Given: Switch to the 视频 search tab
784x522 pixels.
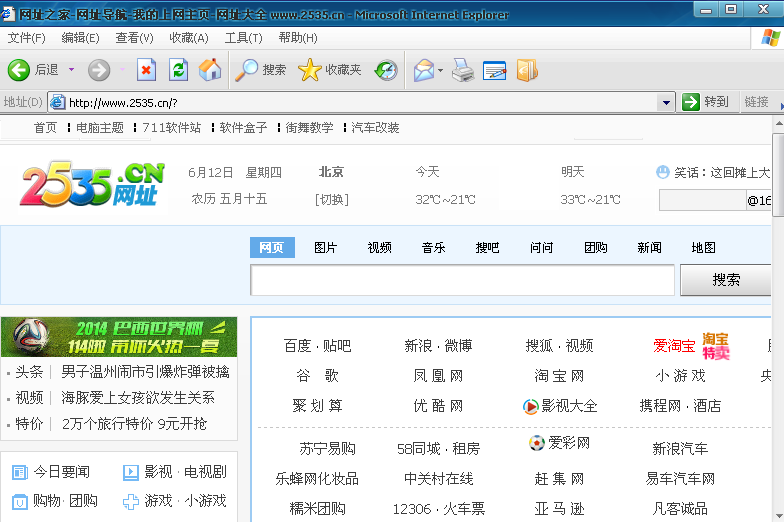Looking at the screenshot, I should click(x=380, y=248).
